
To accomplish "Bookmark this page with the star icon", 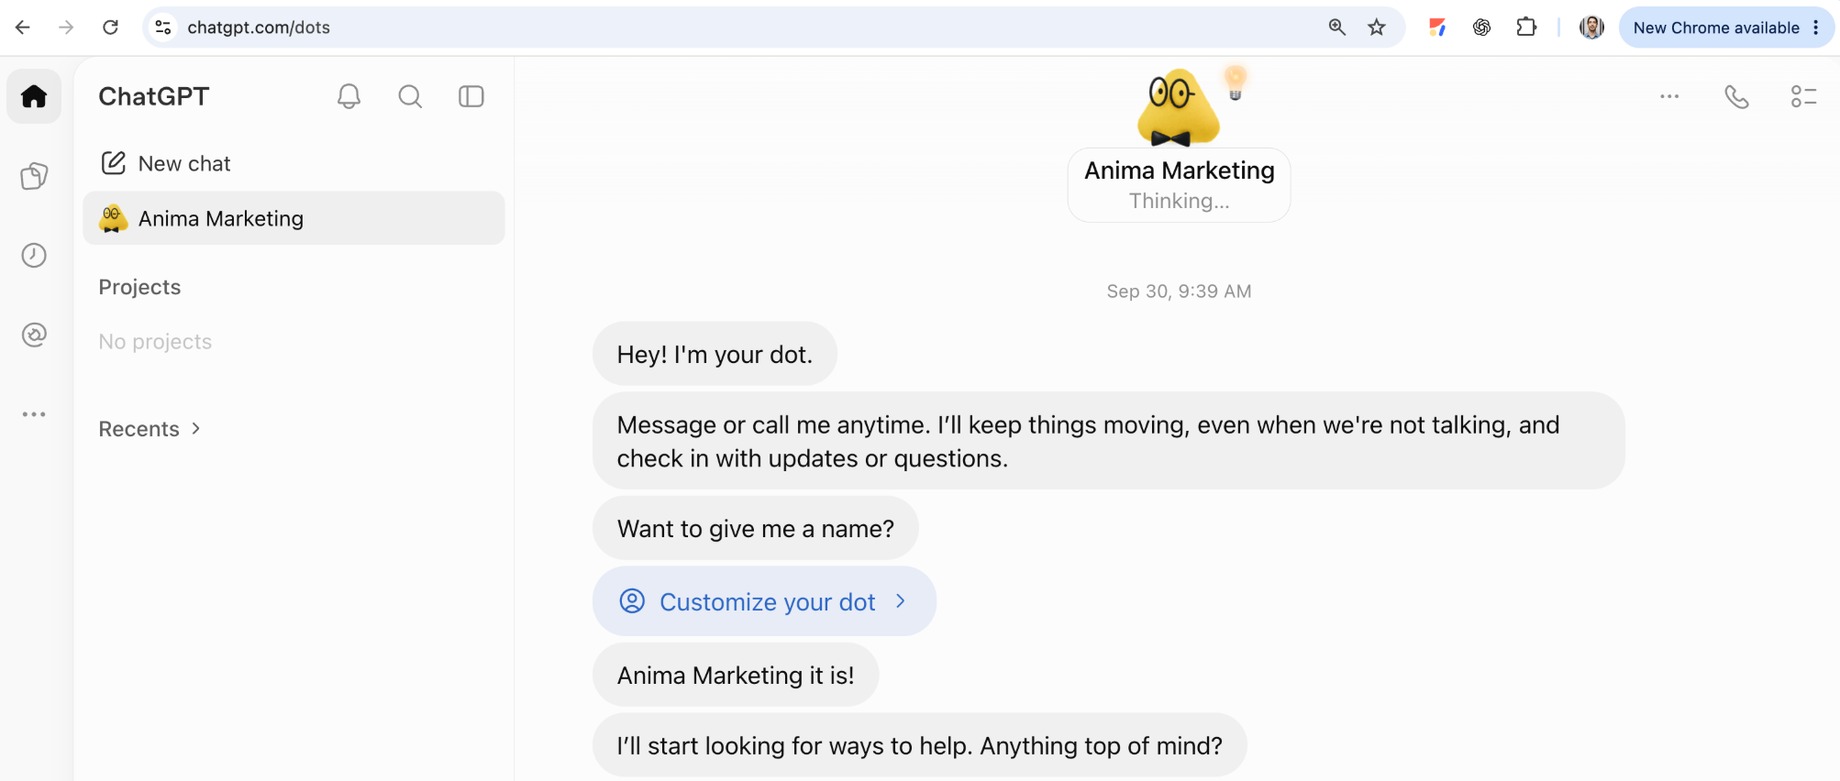I will pyautogui.click(x=1377, y=27).
